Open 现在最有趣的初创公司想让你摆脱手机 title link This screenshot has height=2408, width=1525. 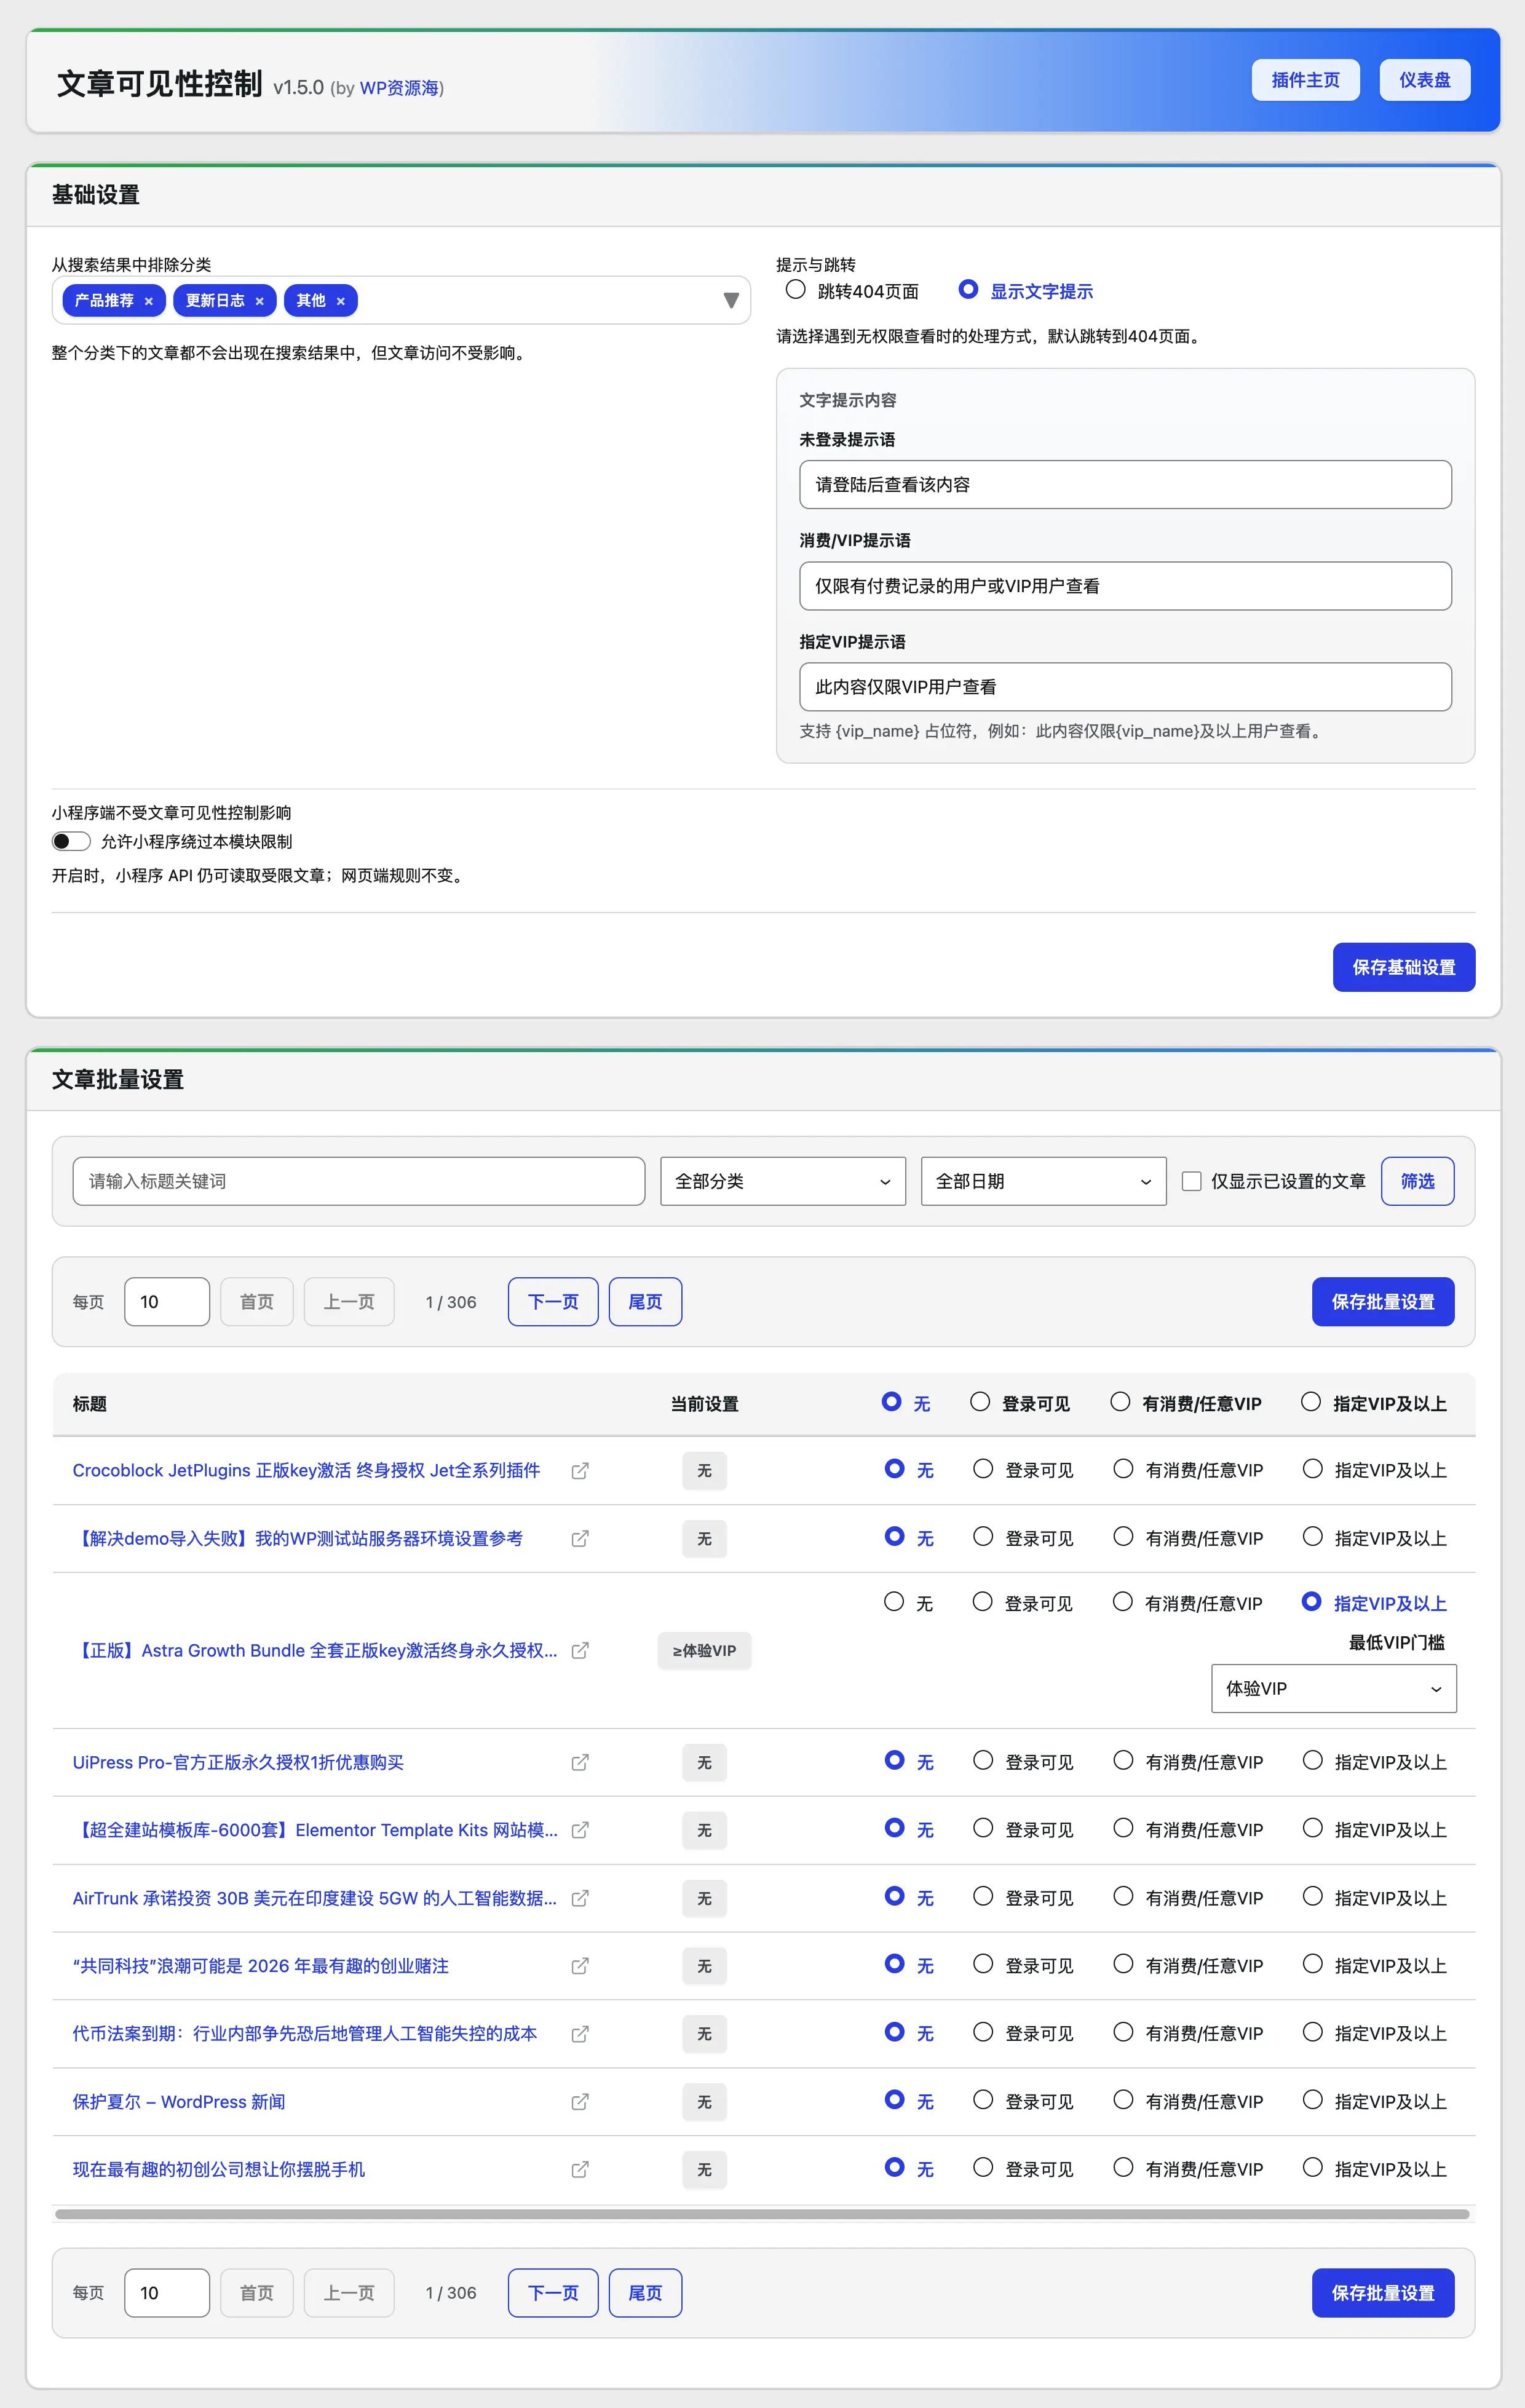click(x=219, y=2170)
